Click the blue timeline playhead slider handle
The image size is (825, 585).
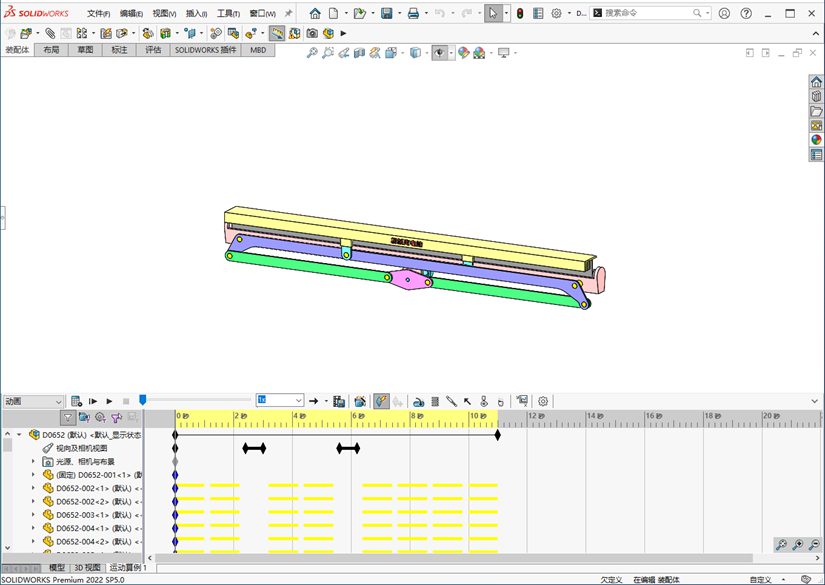(143, 400)
